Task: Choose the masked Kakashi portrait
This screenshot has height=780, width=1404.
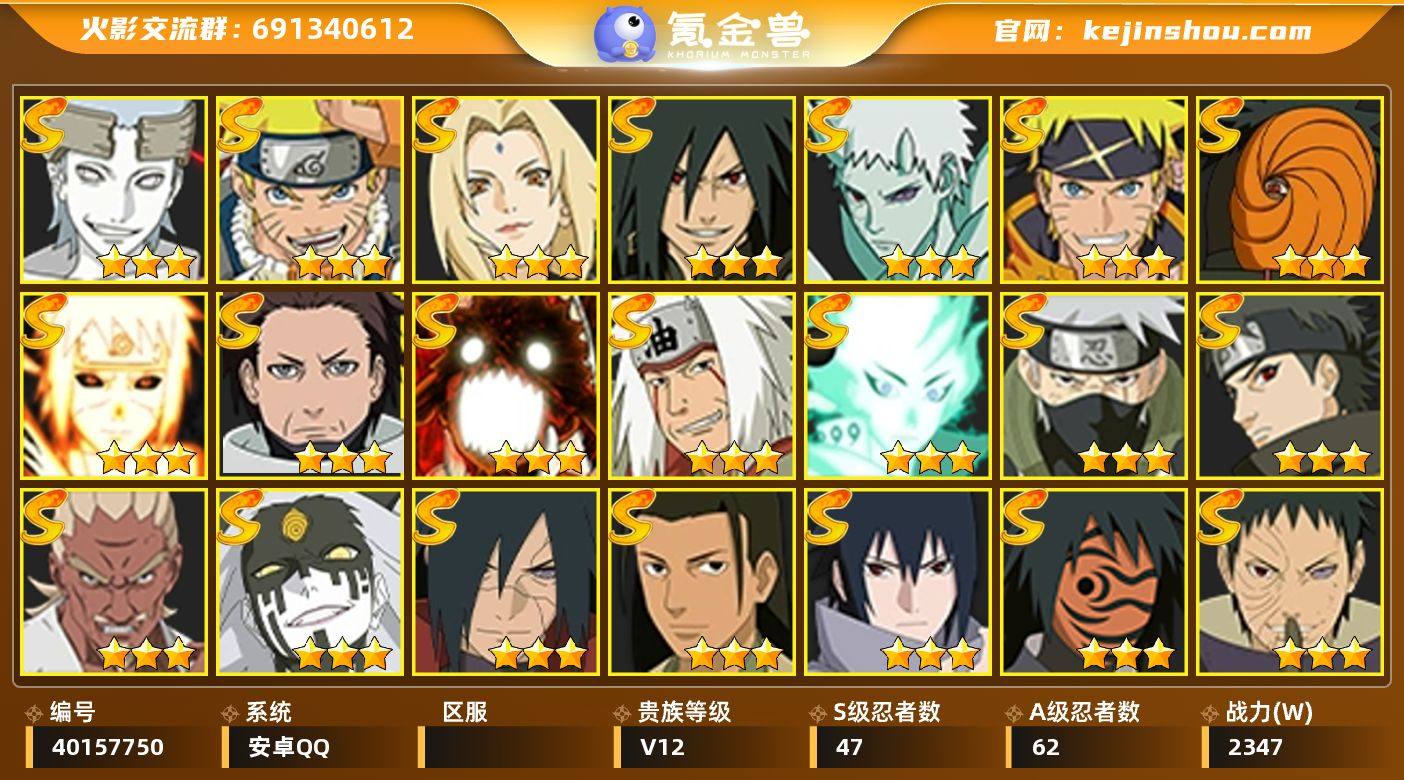Action: click(x=1094, y=385)
